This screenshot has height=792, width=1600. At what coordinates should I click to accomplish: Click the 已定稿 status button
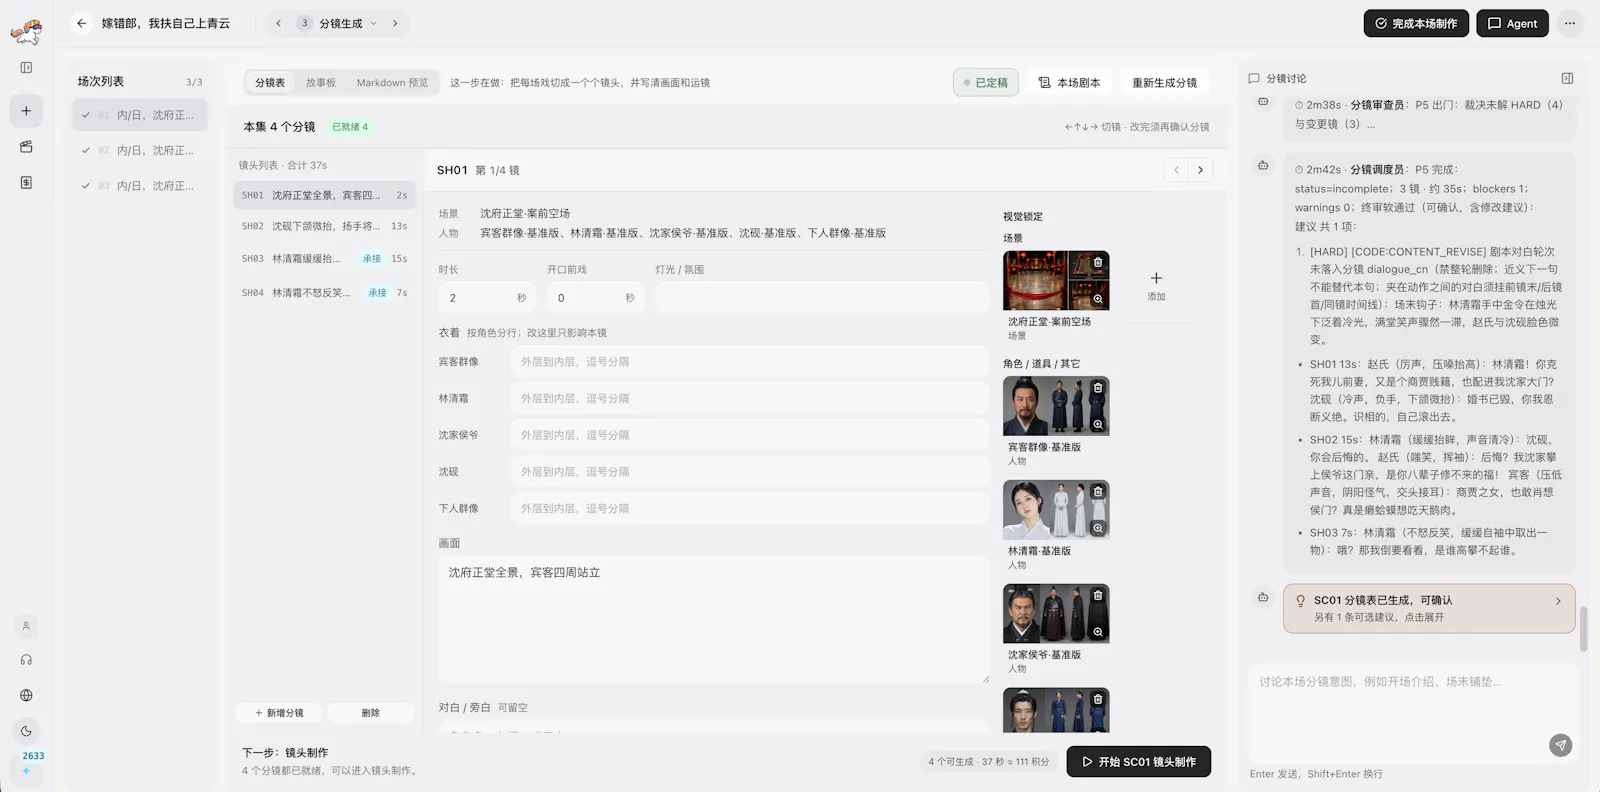tap(986, 82)
